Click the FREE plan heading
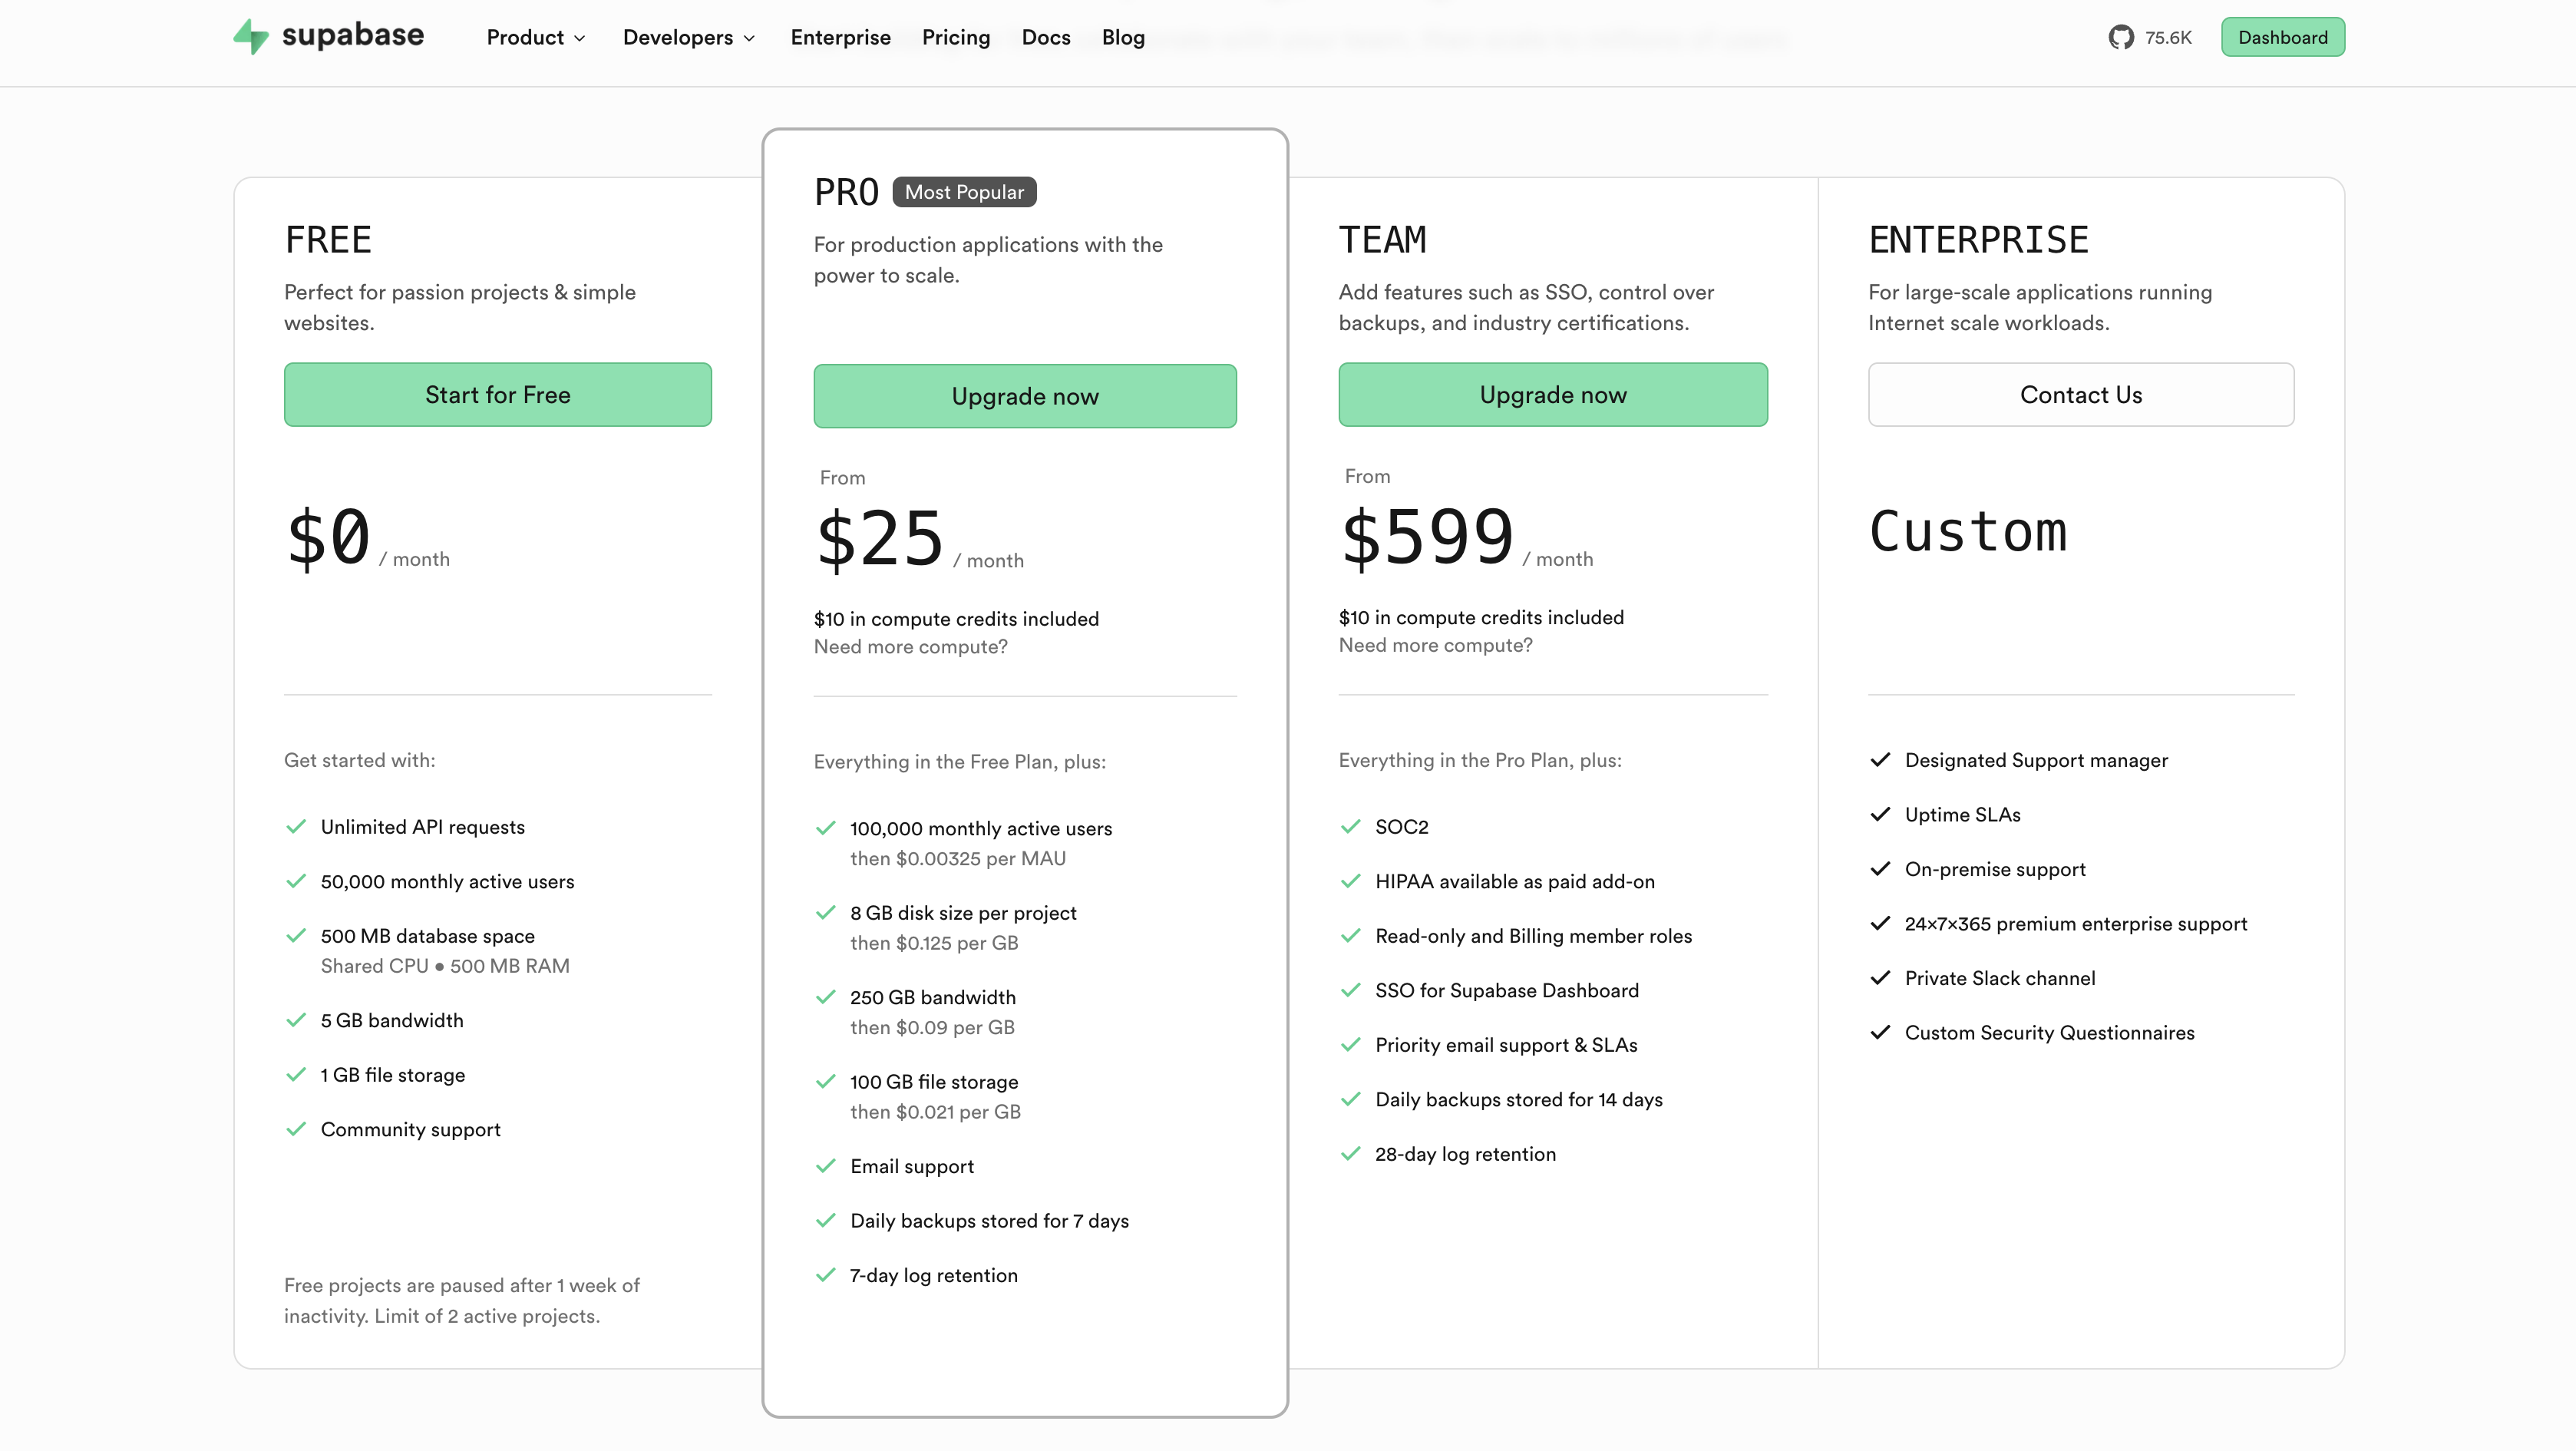This screenshot has height=1451, width=2576. tap(328, 239)
